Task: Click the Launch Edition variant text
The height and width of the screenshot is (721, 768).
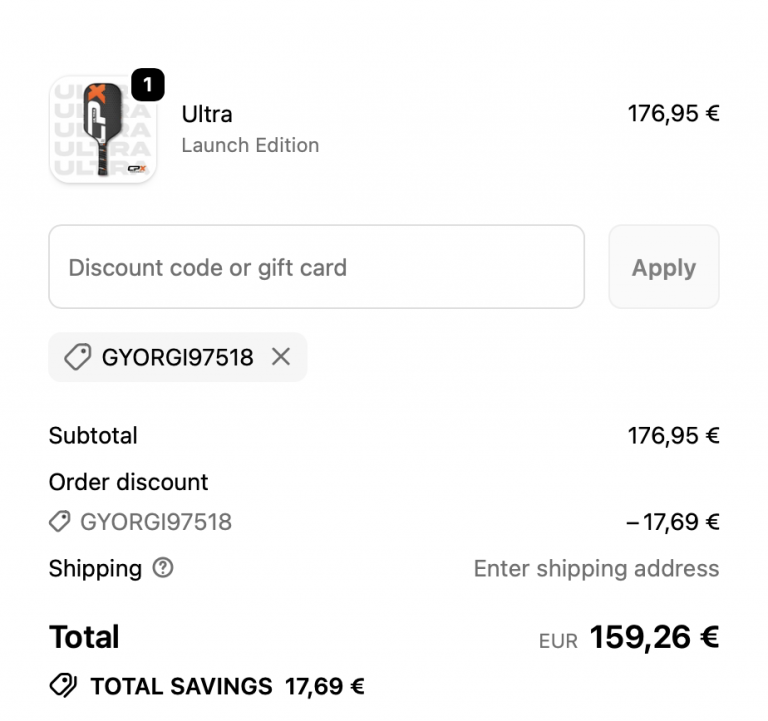Action: [x=250, y=145]
